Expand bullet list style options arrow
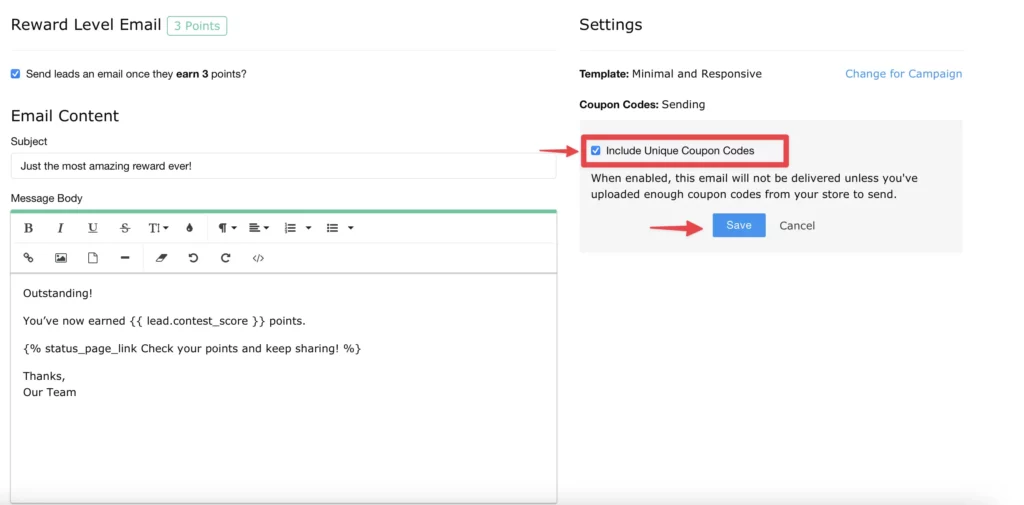This screenshot has width=1024, height=505. click(x=351, y=228)
